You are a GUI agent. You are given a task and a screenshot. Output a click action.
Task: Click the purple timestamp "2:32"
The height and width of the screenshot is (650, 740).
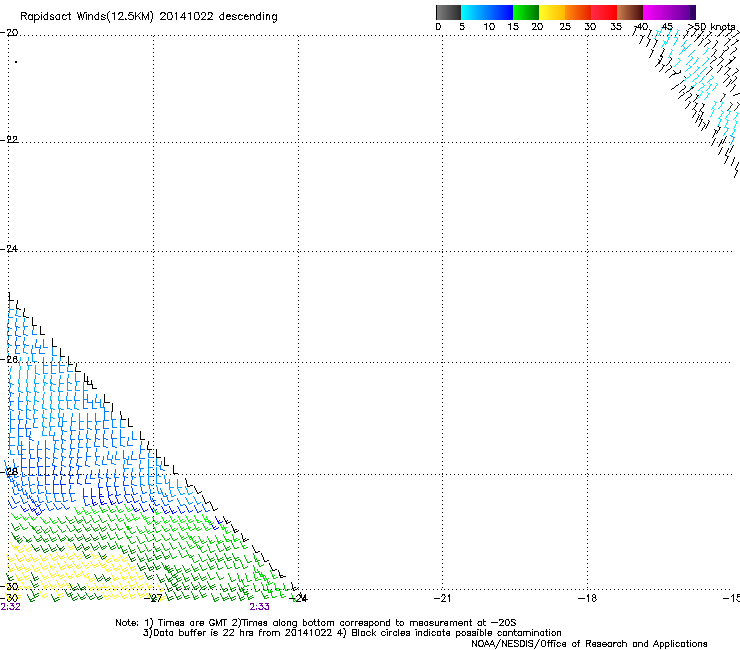click(x=10, y=607)
